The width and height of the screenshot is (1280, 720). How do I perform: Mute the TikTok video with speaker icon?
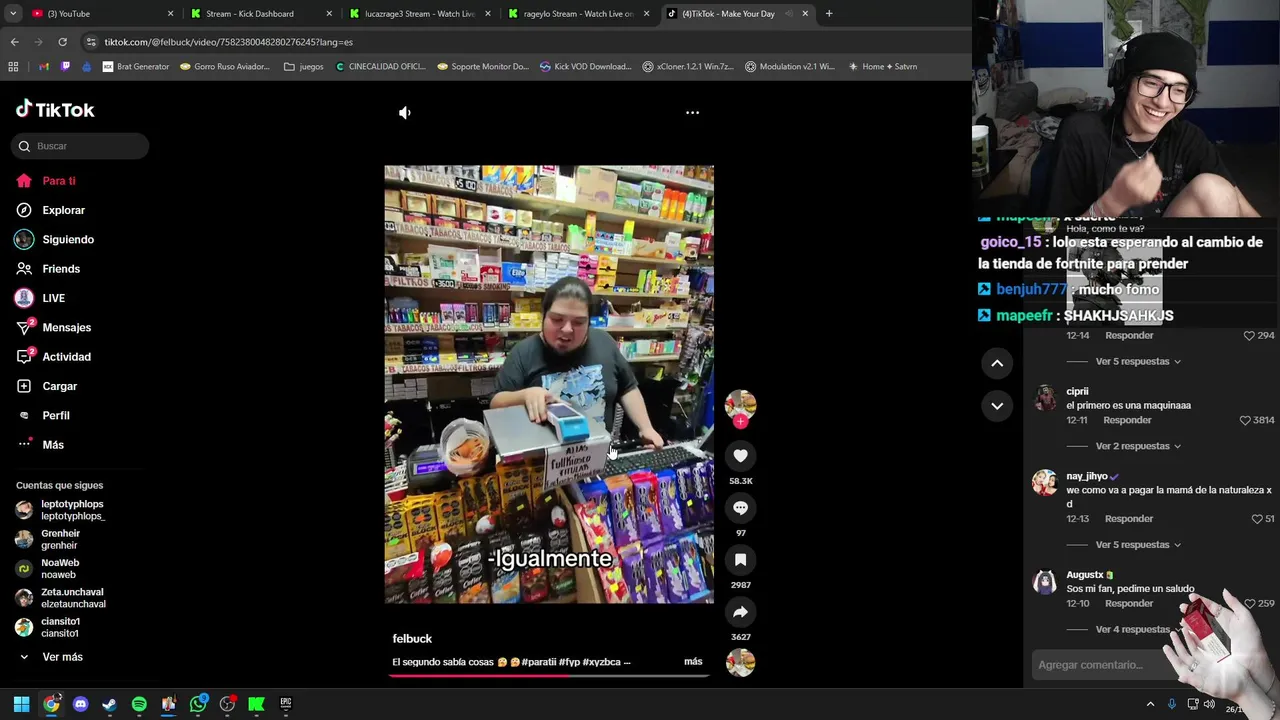(x=405, y=113)
